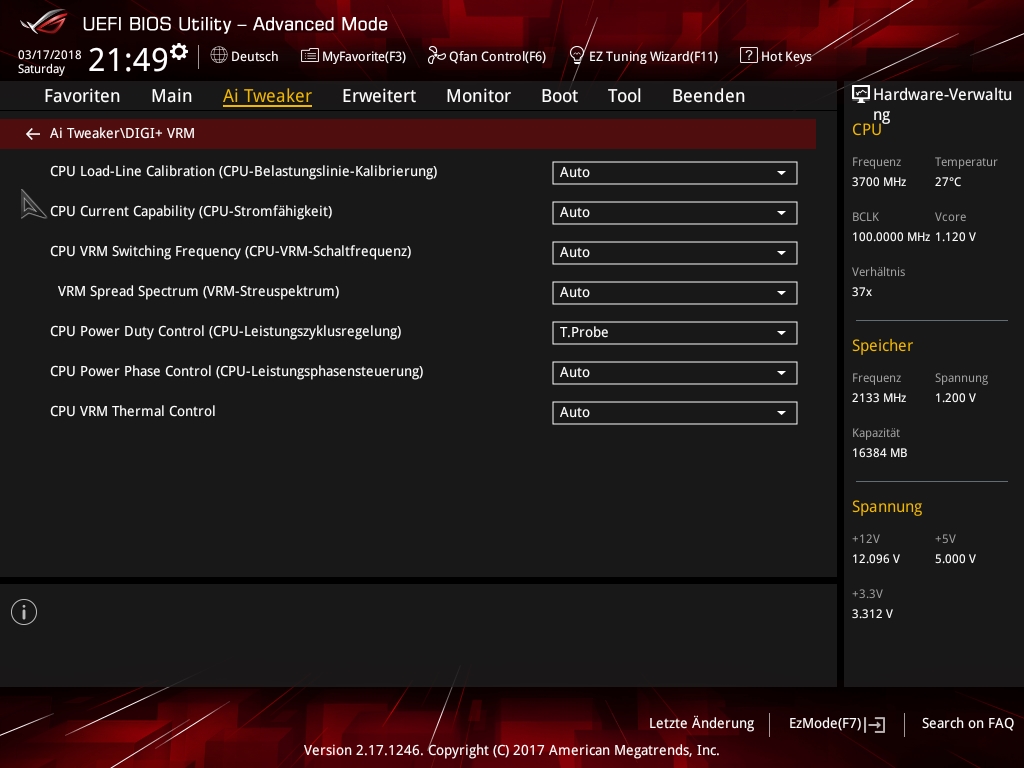
Task: Open CPU Current Capability dropdown
Action: point(675,213)
